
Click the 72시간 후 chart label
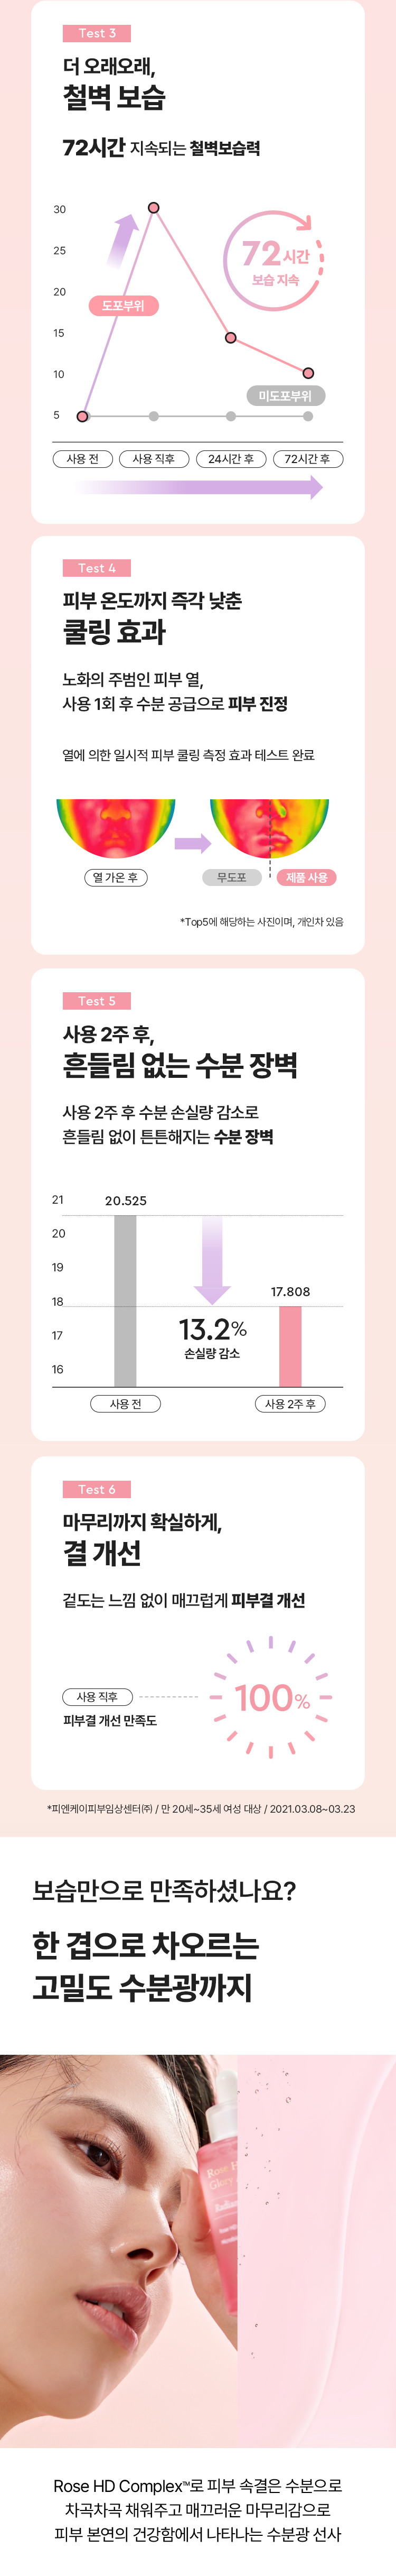(x=308, y=459)
